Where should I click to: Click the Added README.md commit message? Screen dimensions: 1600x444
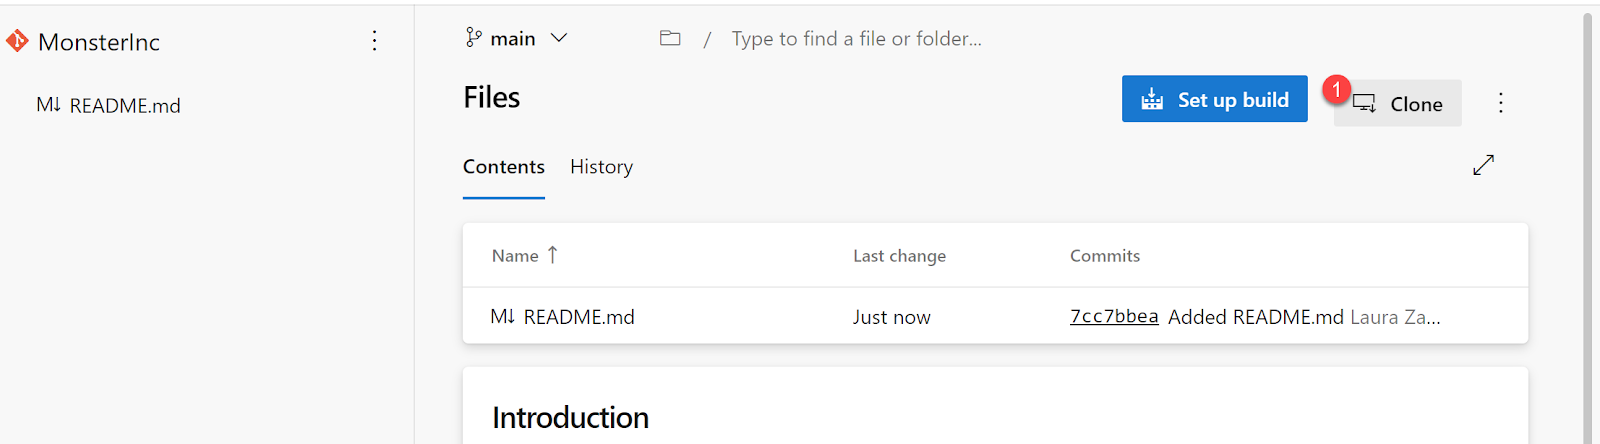pyautogui.click(x=1256, y=317)
